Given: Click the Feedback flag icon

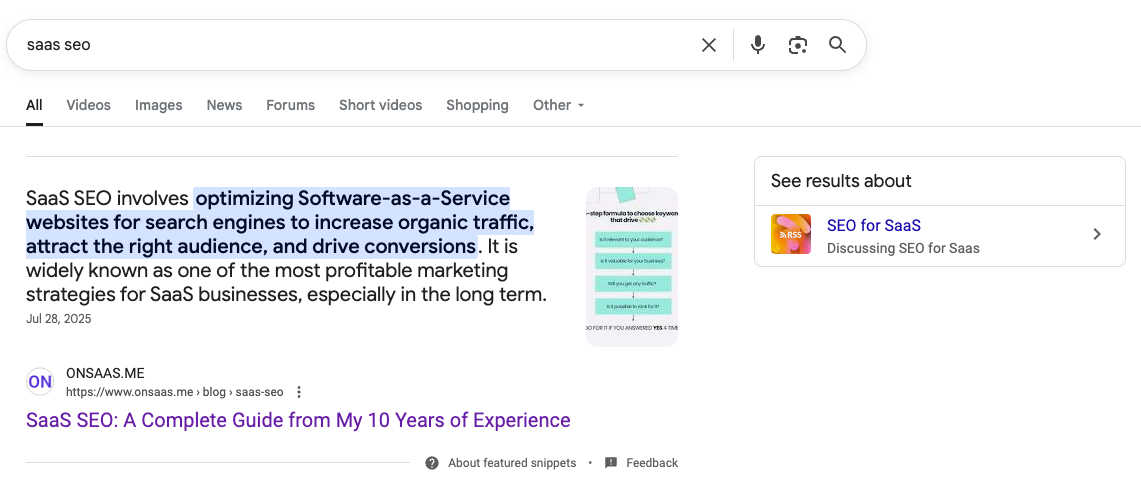Looking at the screenshot, I should (x=611, y=463).
